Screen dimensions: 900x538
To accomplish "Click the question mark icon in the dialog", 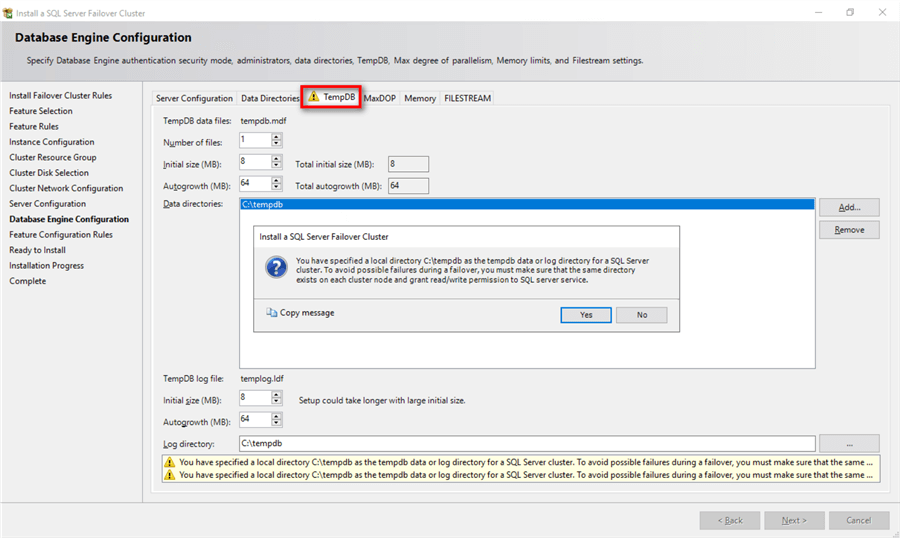I will (276, 268).
